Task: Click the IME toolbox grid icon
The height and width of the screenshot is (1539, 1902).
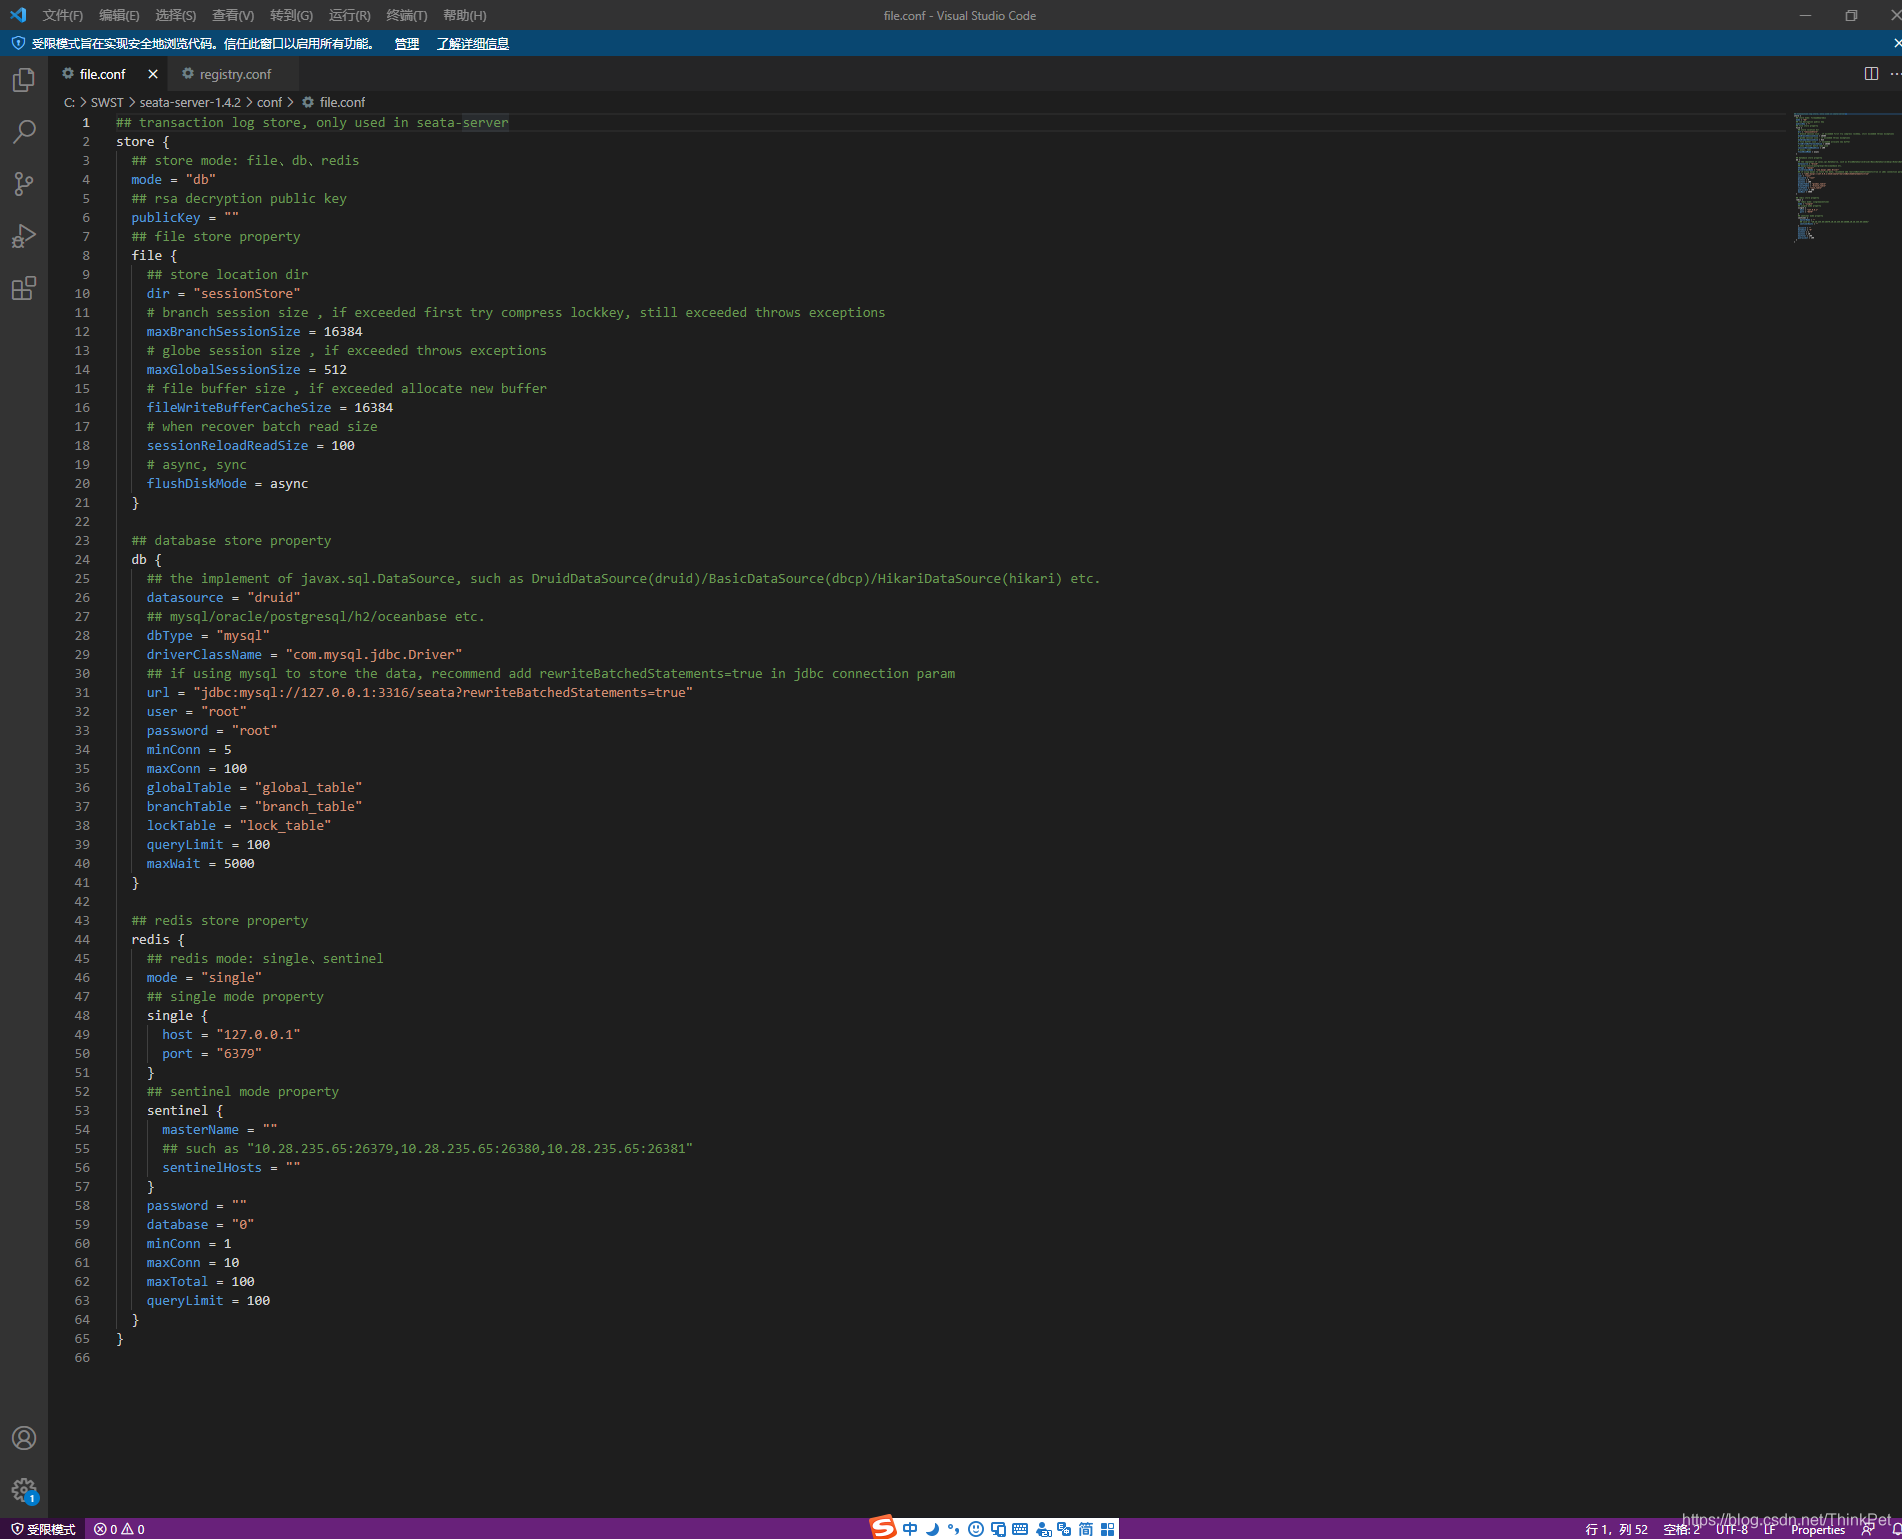Action: click(x=1108, y=1529)
